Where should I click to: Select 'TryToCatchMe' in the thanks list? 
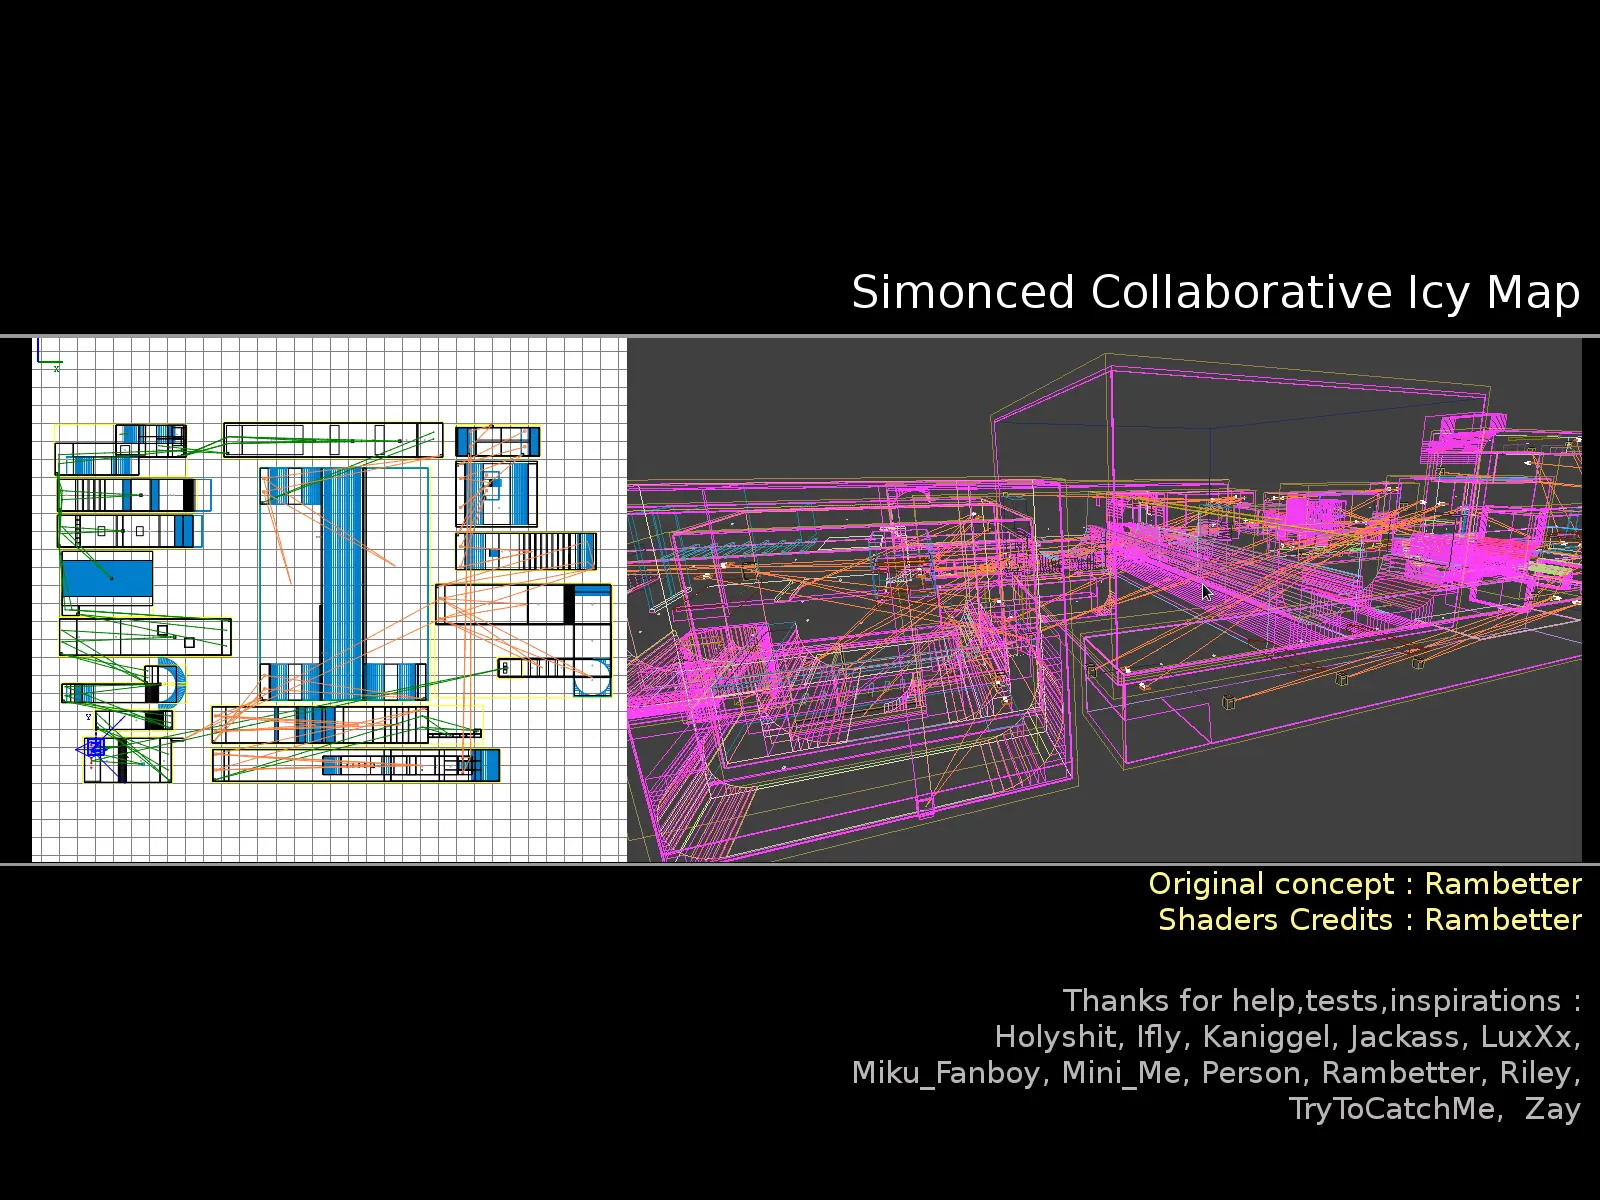click(1393, 1109)
